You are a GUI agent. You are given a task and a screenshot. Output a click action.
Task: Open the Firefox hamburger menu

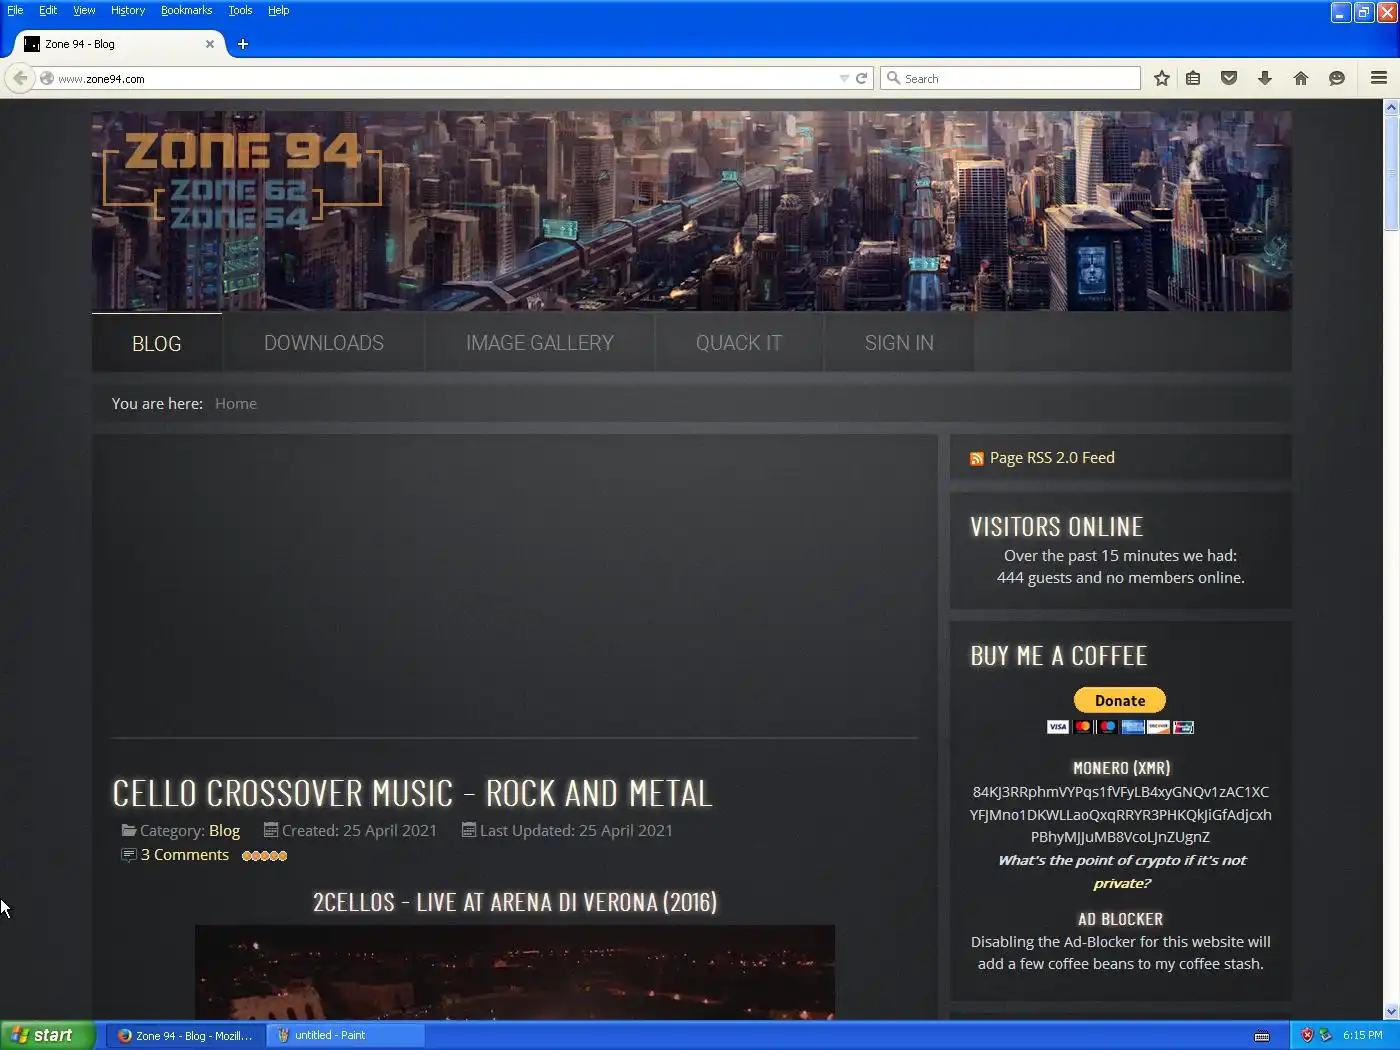(1379, 78)
